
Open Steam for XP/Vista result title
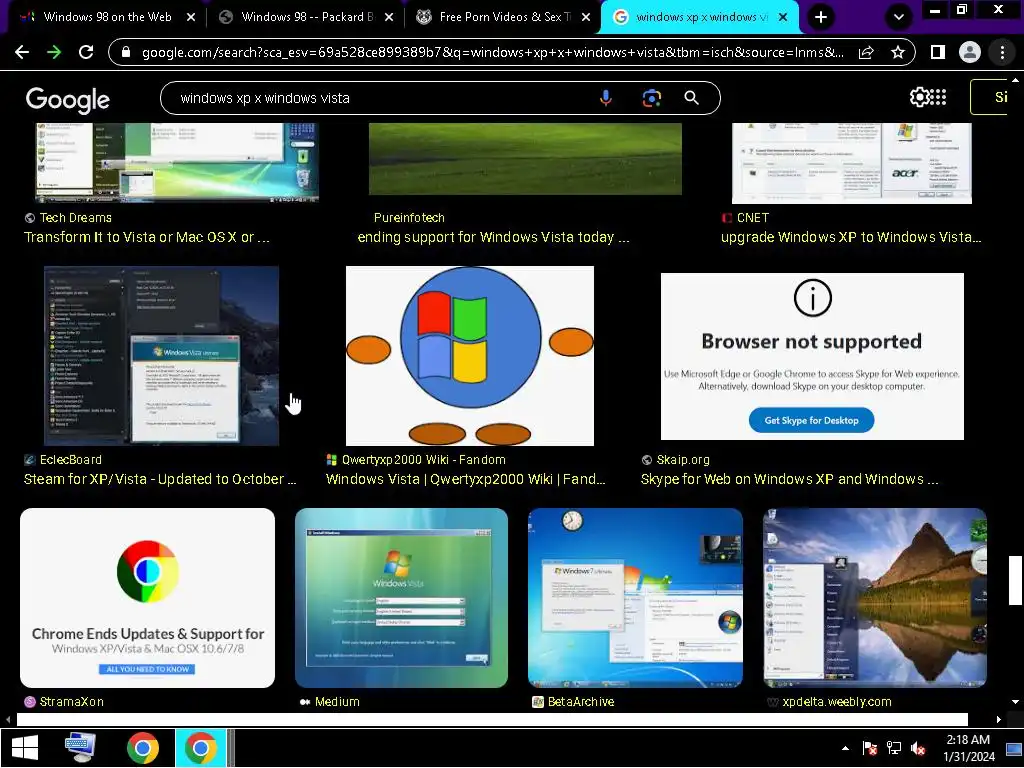click(160, 479)
